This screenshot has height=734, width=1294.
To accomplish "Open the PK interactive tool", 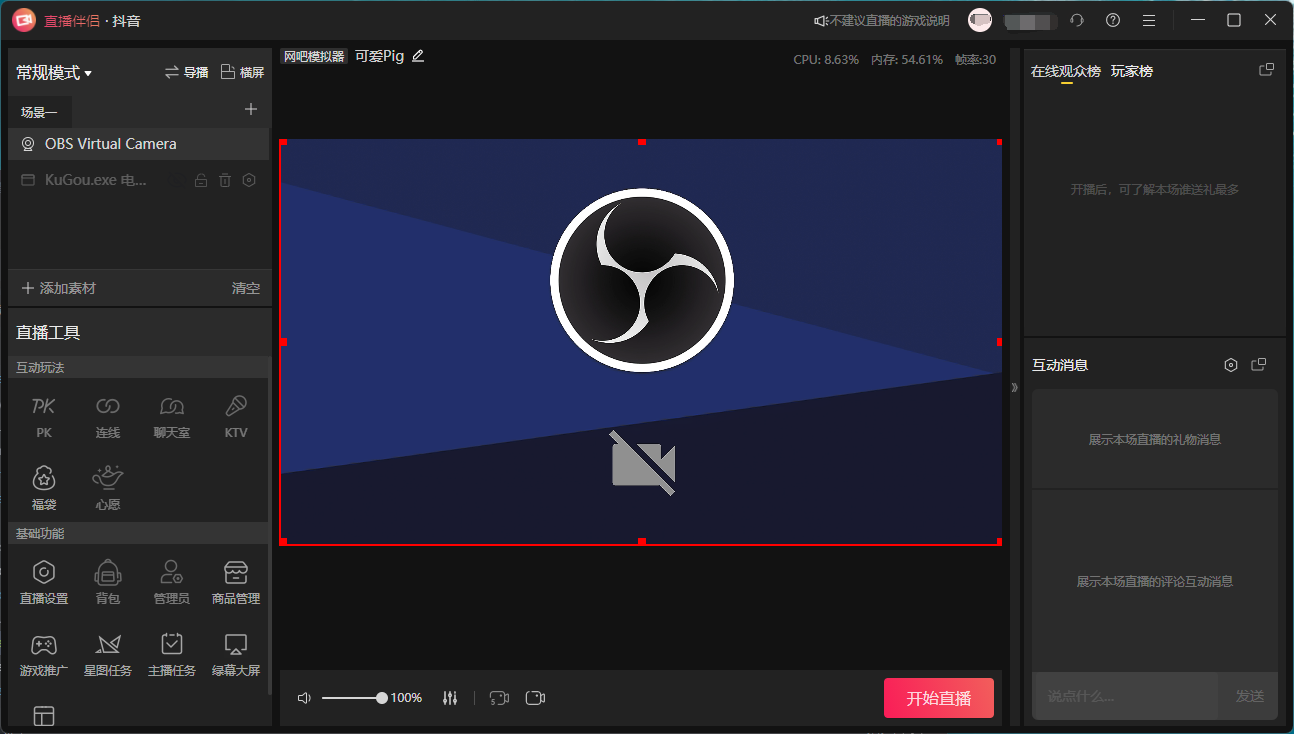I will tap(43, 417).
